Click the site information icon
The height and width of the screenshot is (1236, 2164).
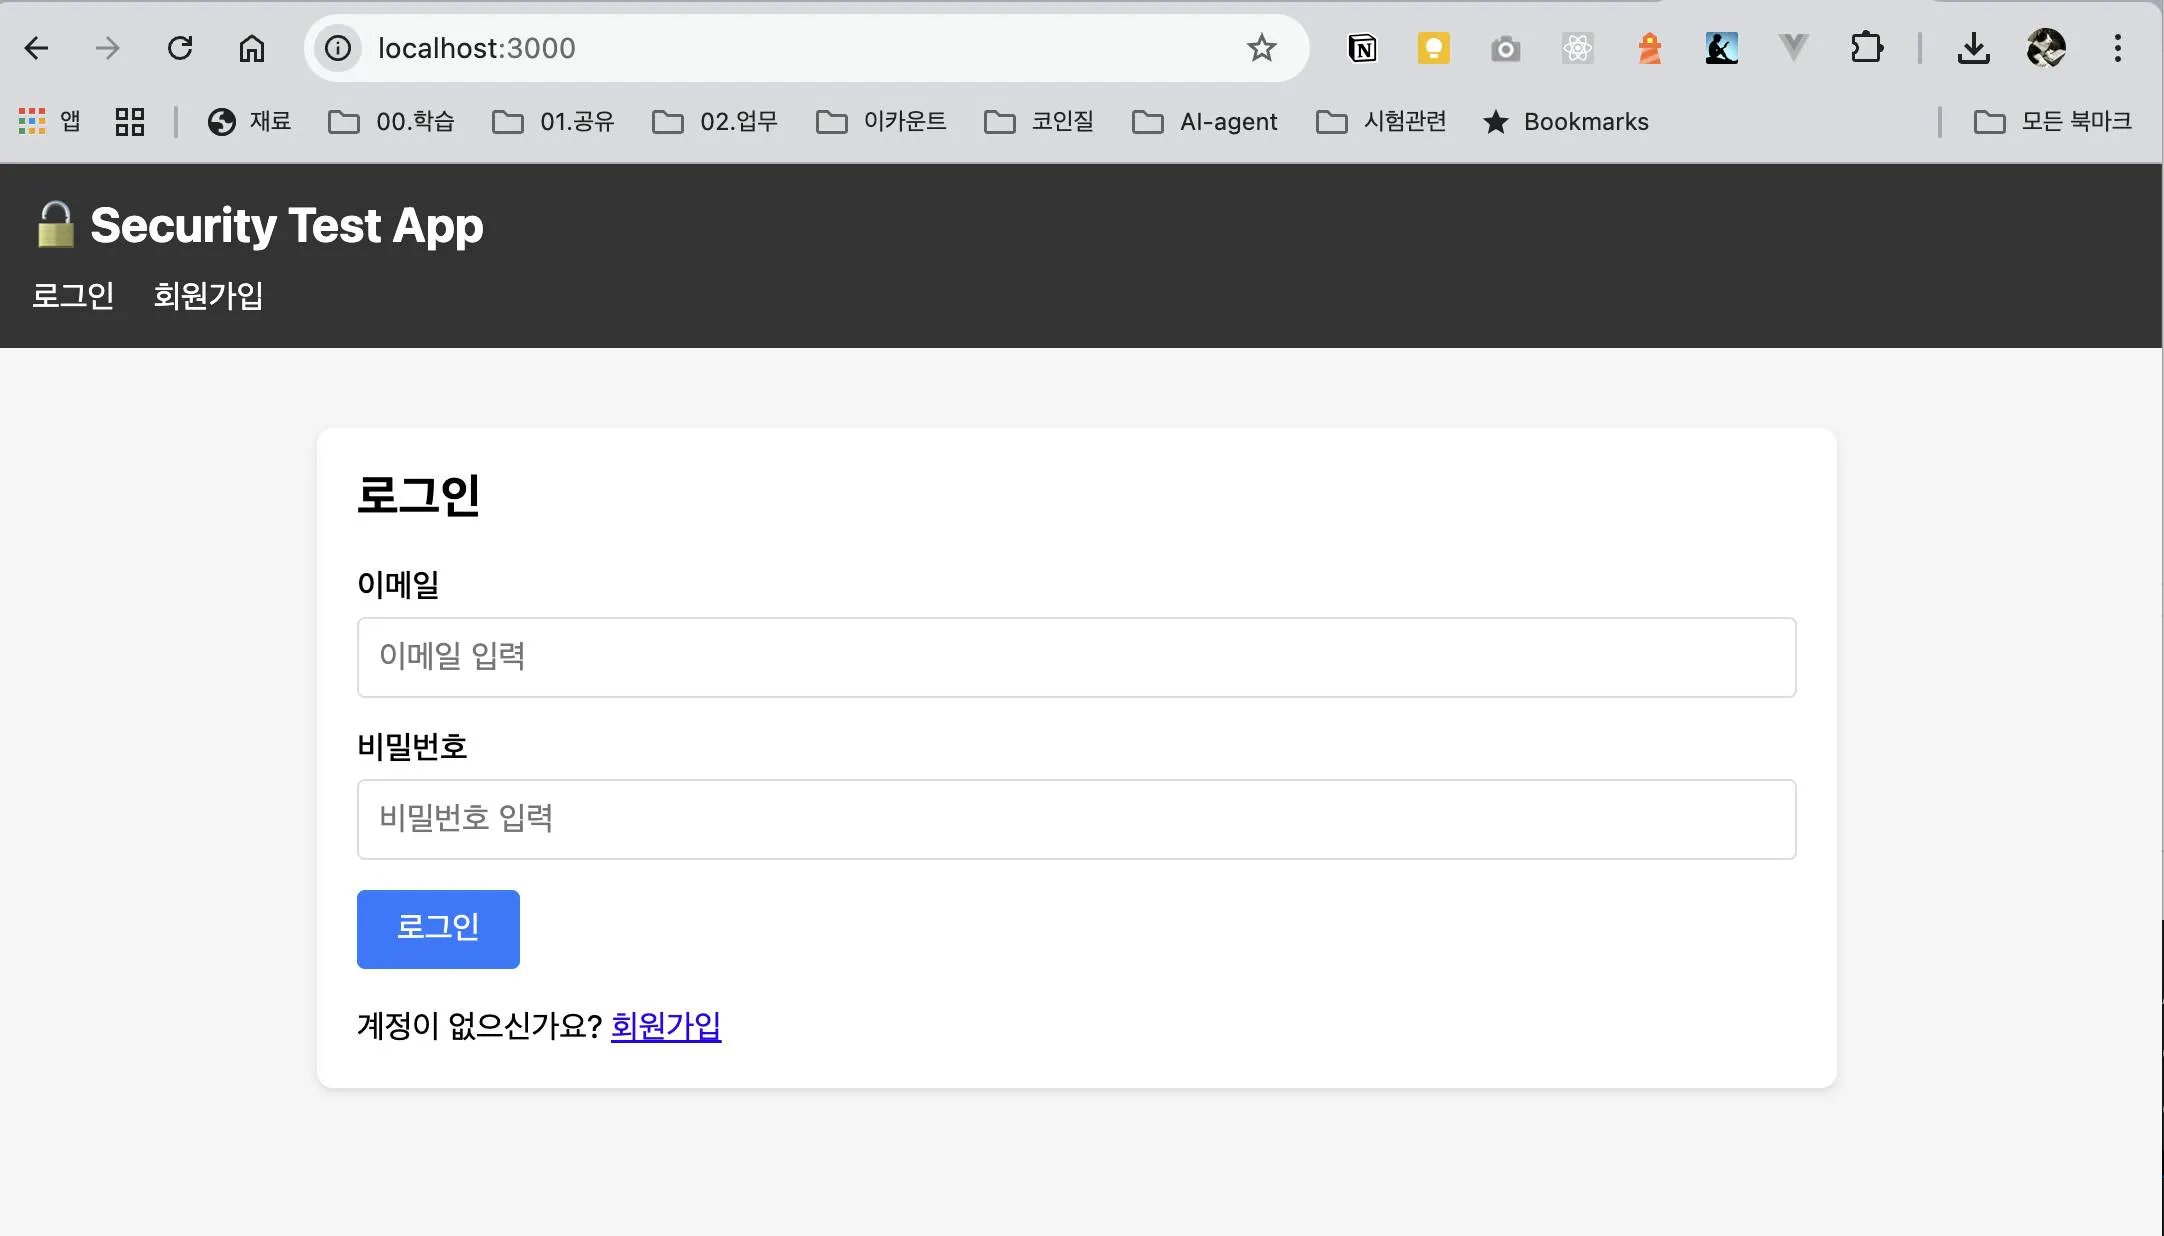click(x=339, y=48)
